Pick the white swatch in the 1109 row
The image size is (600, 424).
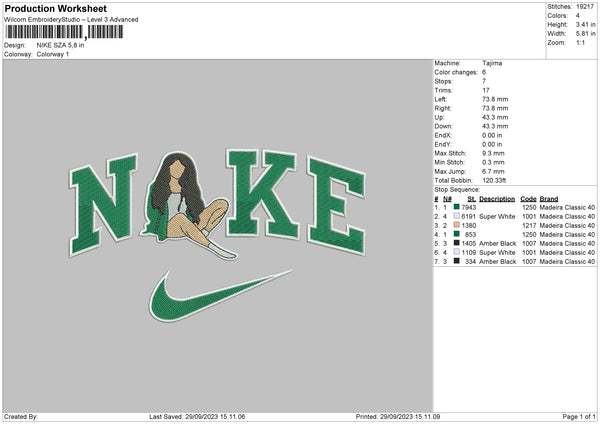click(x=457, y=252)
